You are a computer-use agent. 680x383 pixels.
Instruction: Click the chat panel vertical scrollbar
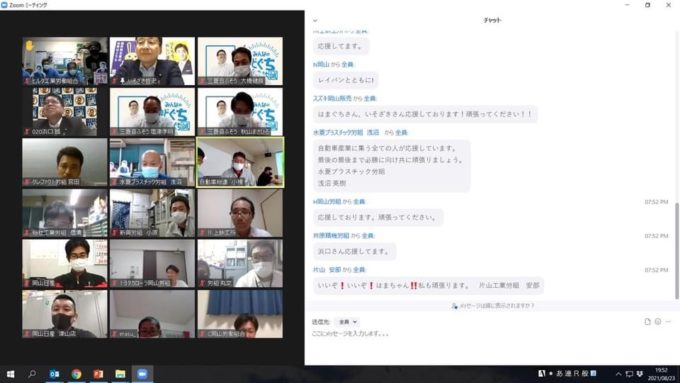point(677,251)
